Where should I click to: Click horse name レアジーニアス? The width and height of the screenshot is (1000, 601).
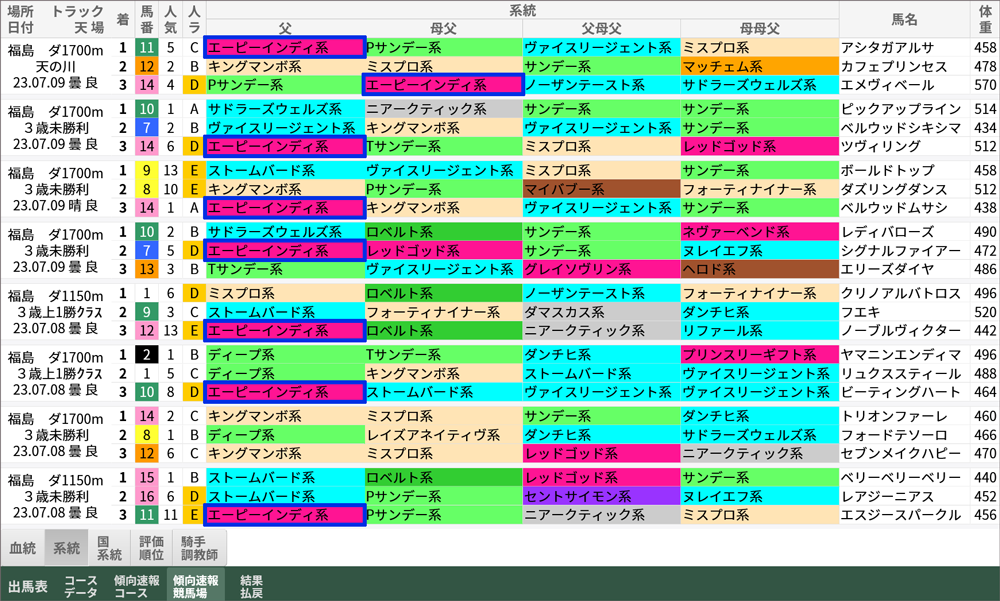pyautogui.click(x=887, y=496)
